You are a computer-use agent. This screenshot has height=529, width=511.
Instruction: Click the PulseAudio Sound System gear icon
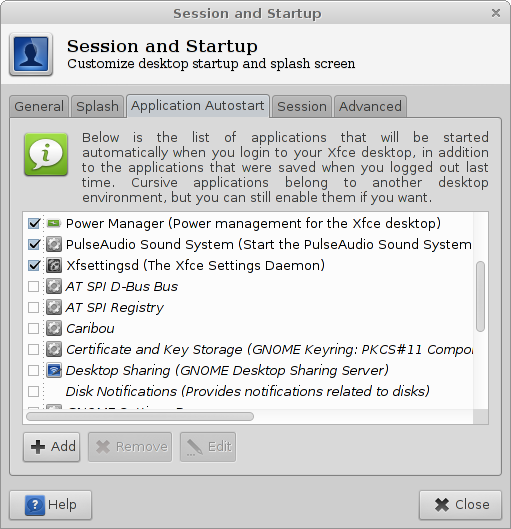click(x=54, y=244)
